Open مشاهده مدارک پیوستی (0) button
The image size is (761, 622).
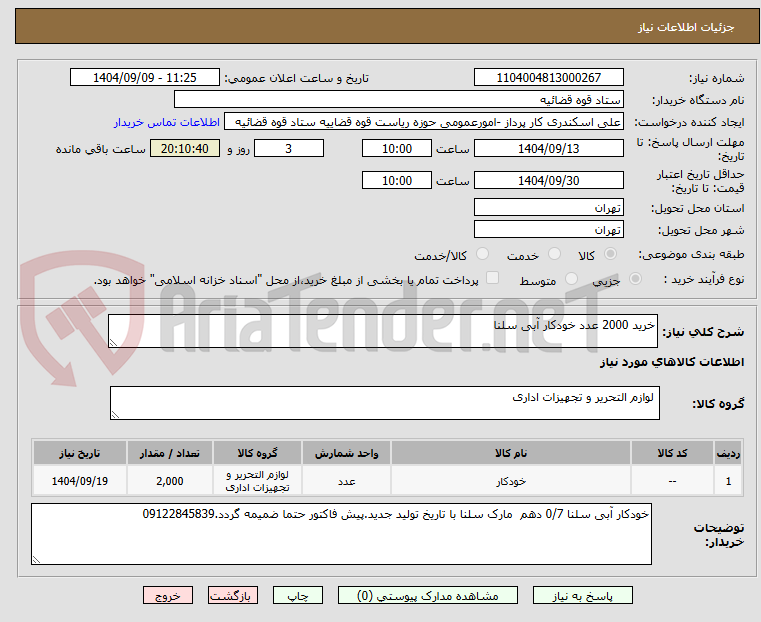[x=428, y=595]
